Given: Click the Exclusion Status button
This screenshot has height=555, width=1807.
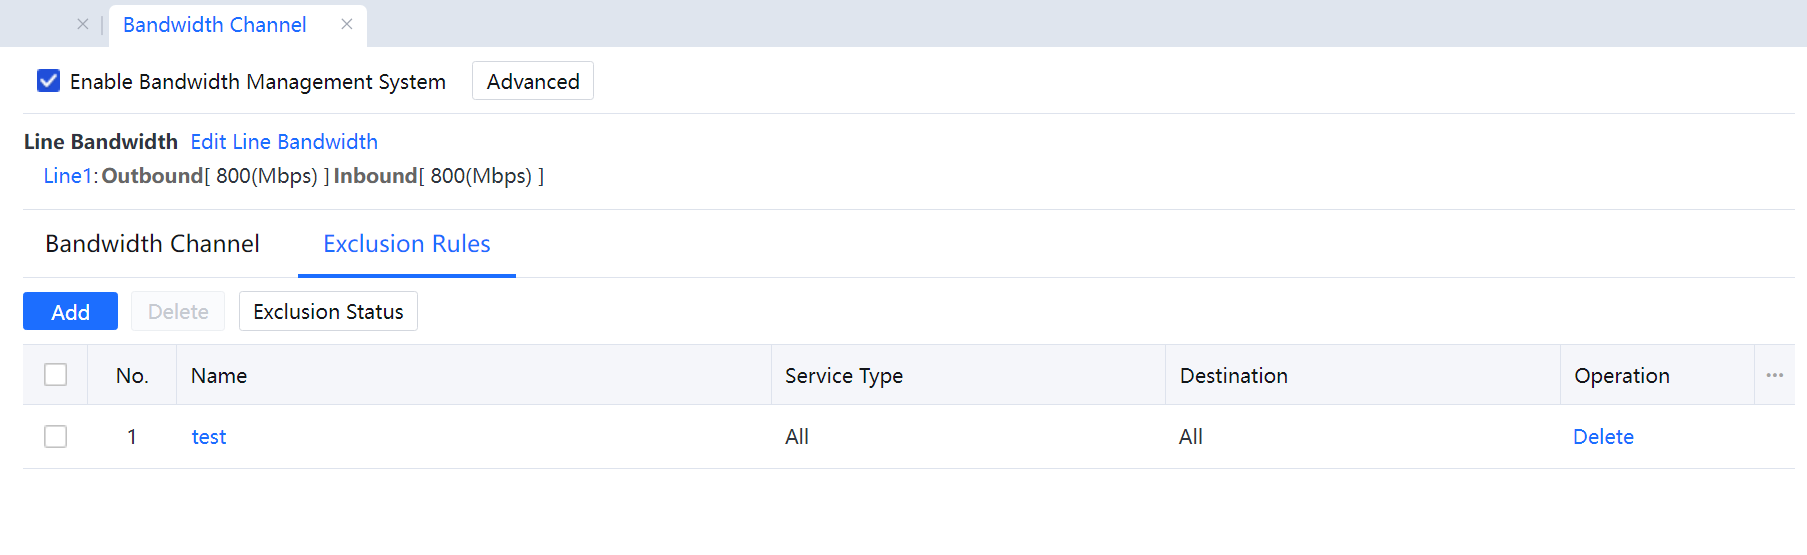Looking at the screenshot, I should pyautogui.click(x=328, y=312).
